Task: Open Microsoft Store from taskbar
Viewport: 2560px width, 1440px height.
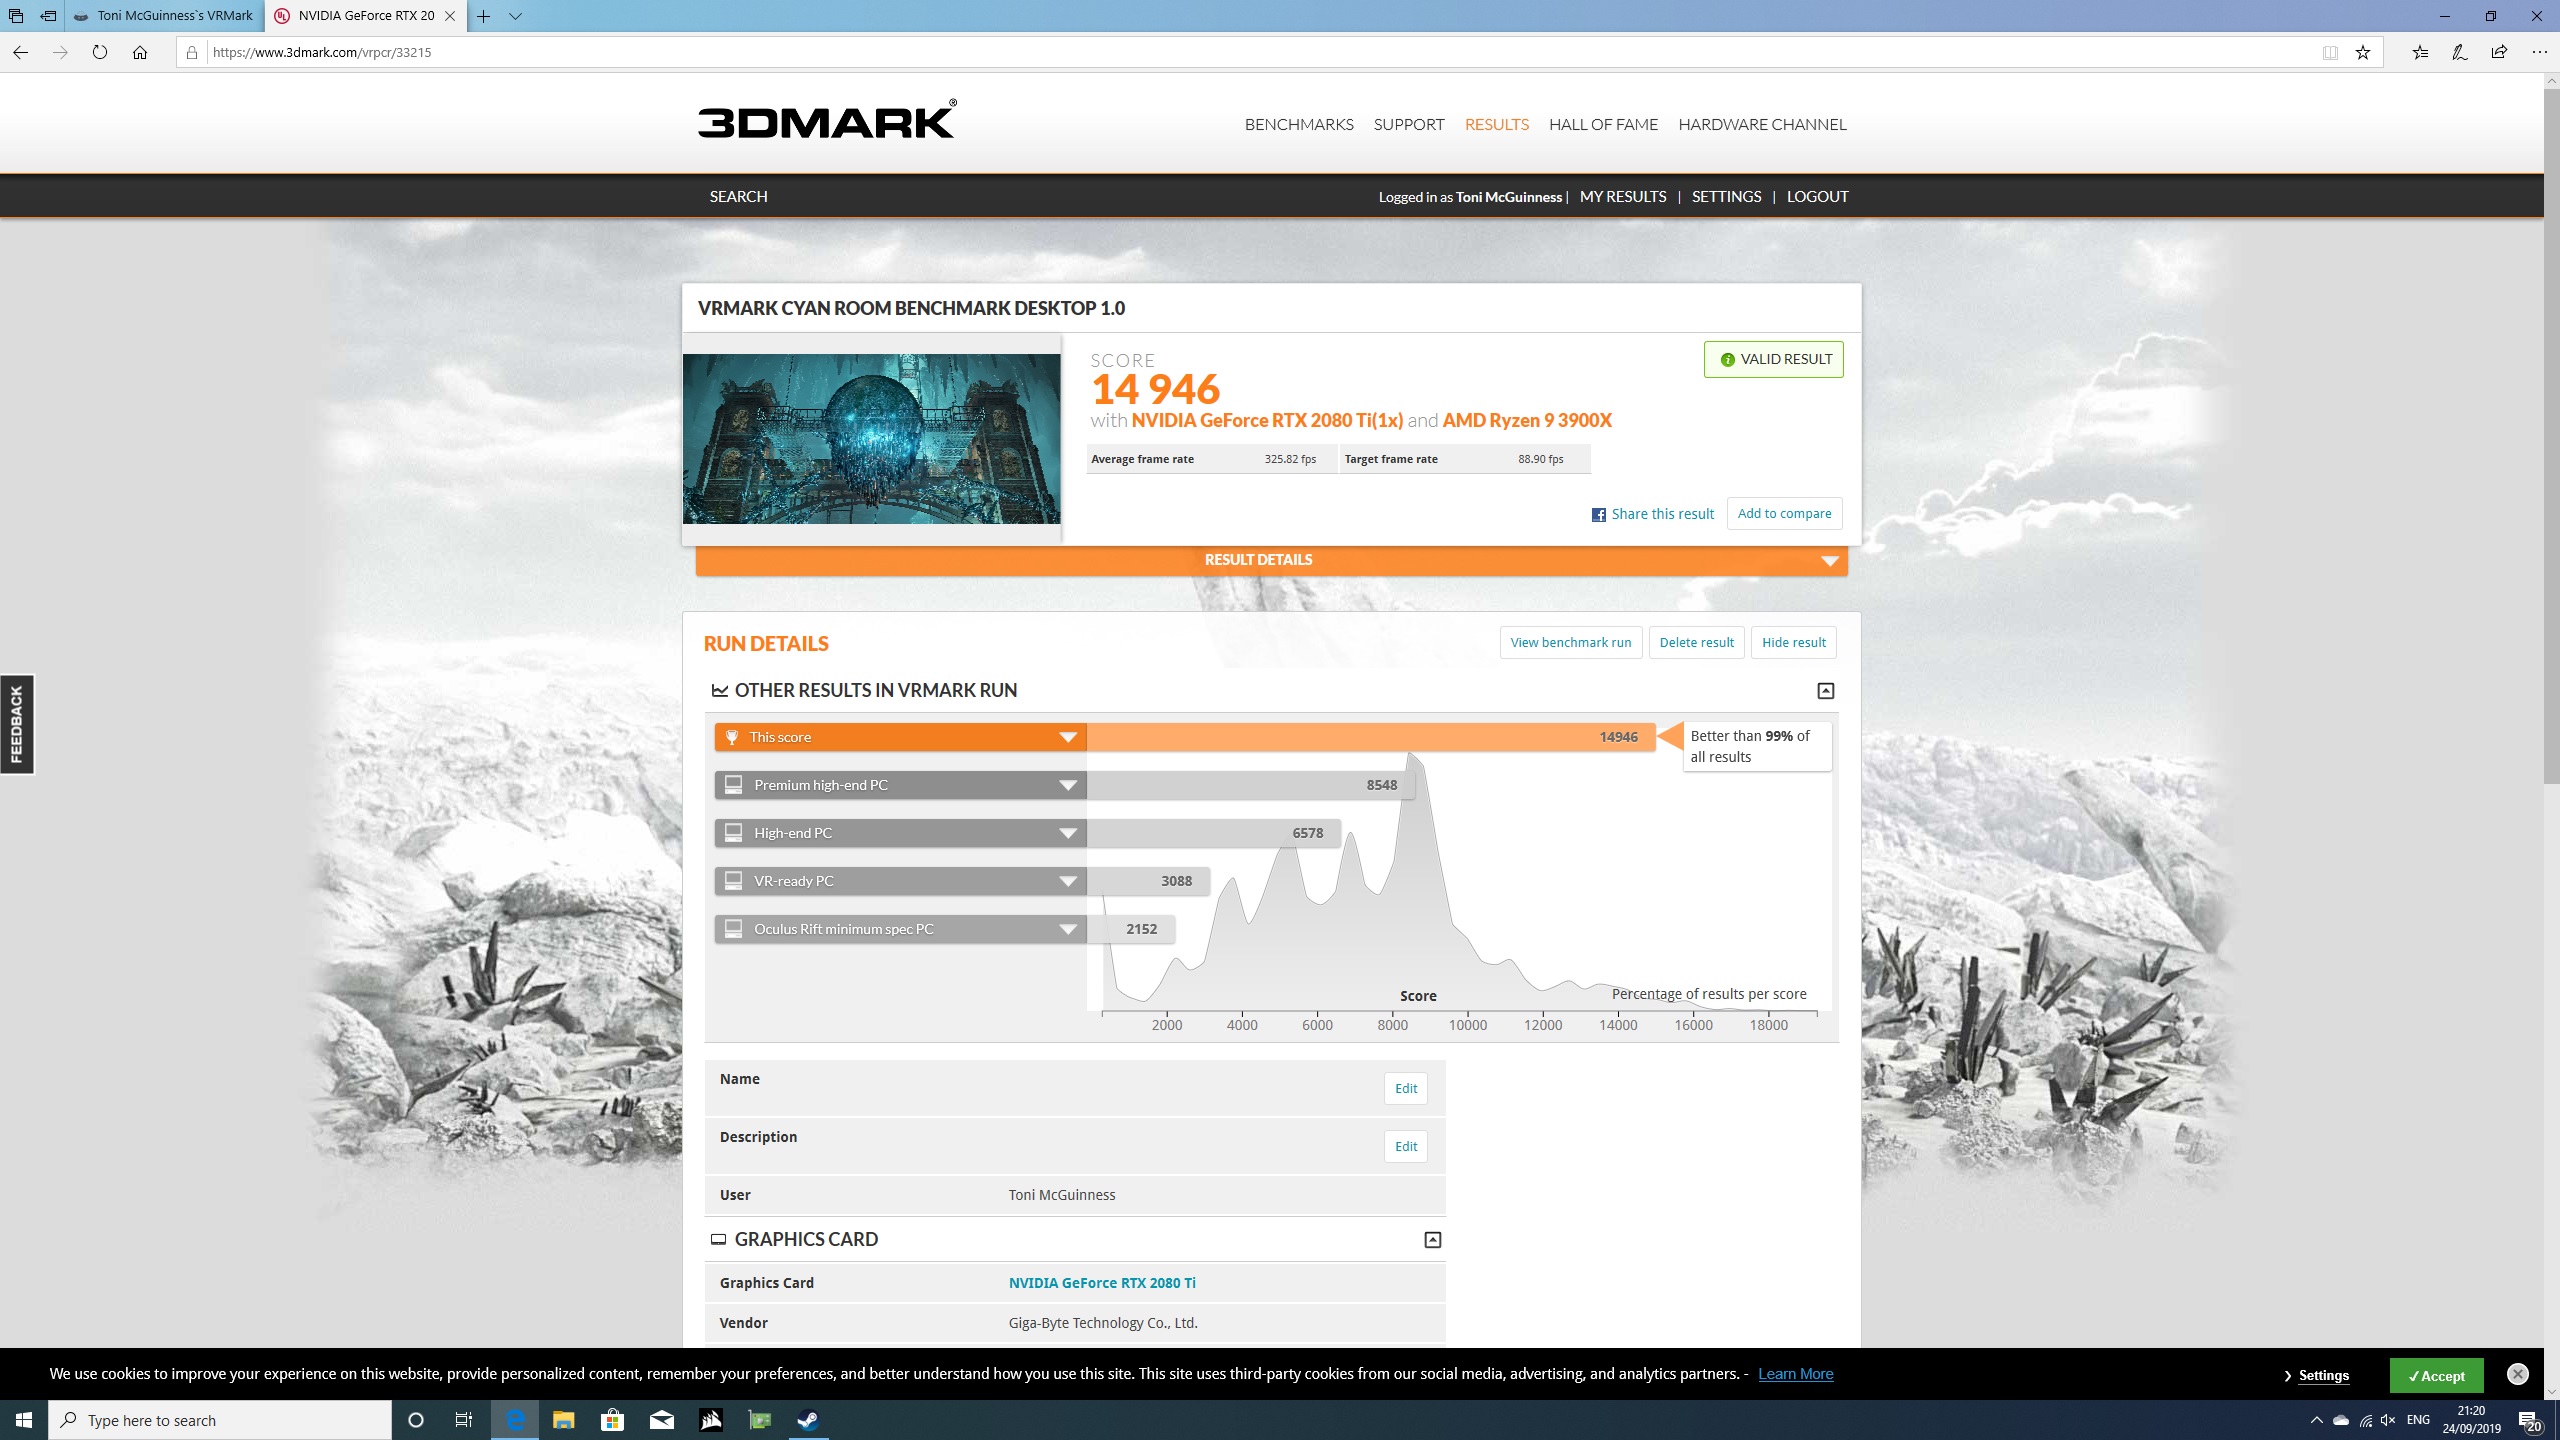Action: click(612, 1420)
